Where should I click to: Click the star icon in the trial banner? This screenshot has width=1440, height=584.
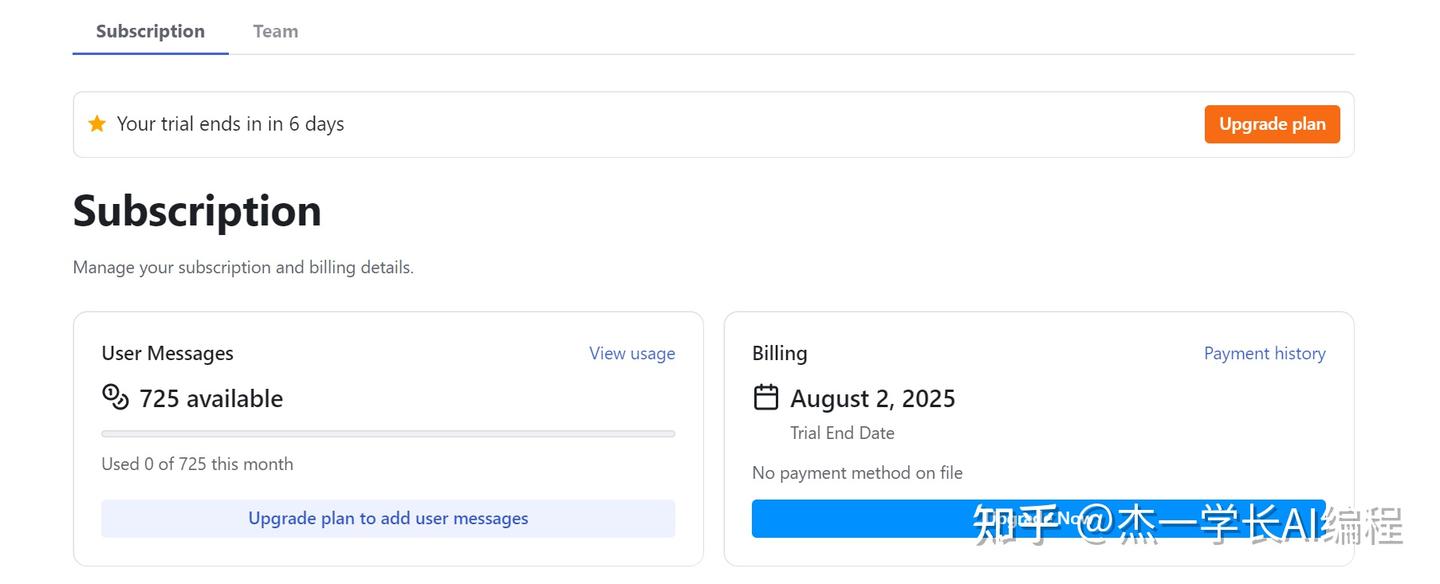pos(96,123)
